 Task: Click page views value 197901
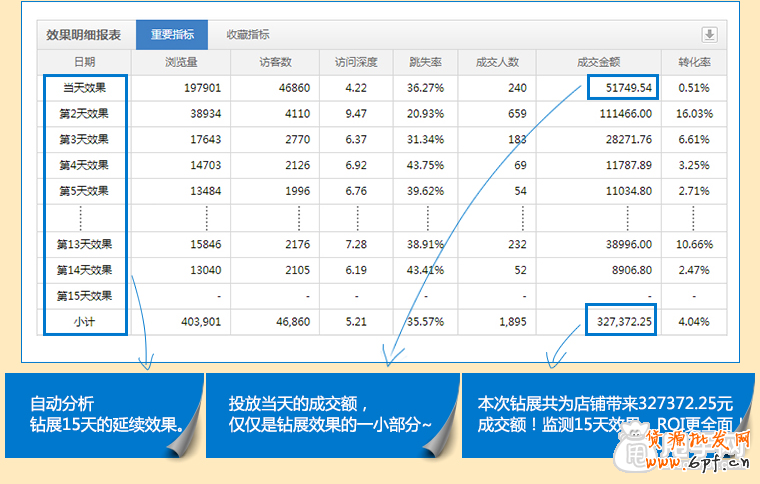click(x=203, y=88)
